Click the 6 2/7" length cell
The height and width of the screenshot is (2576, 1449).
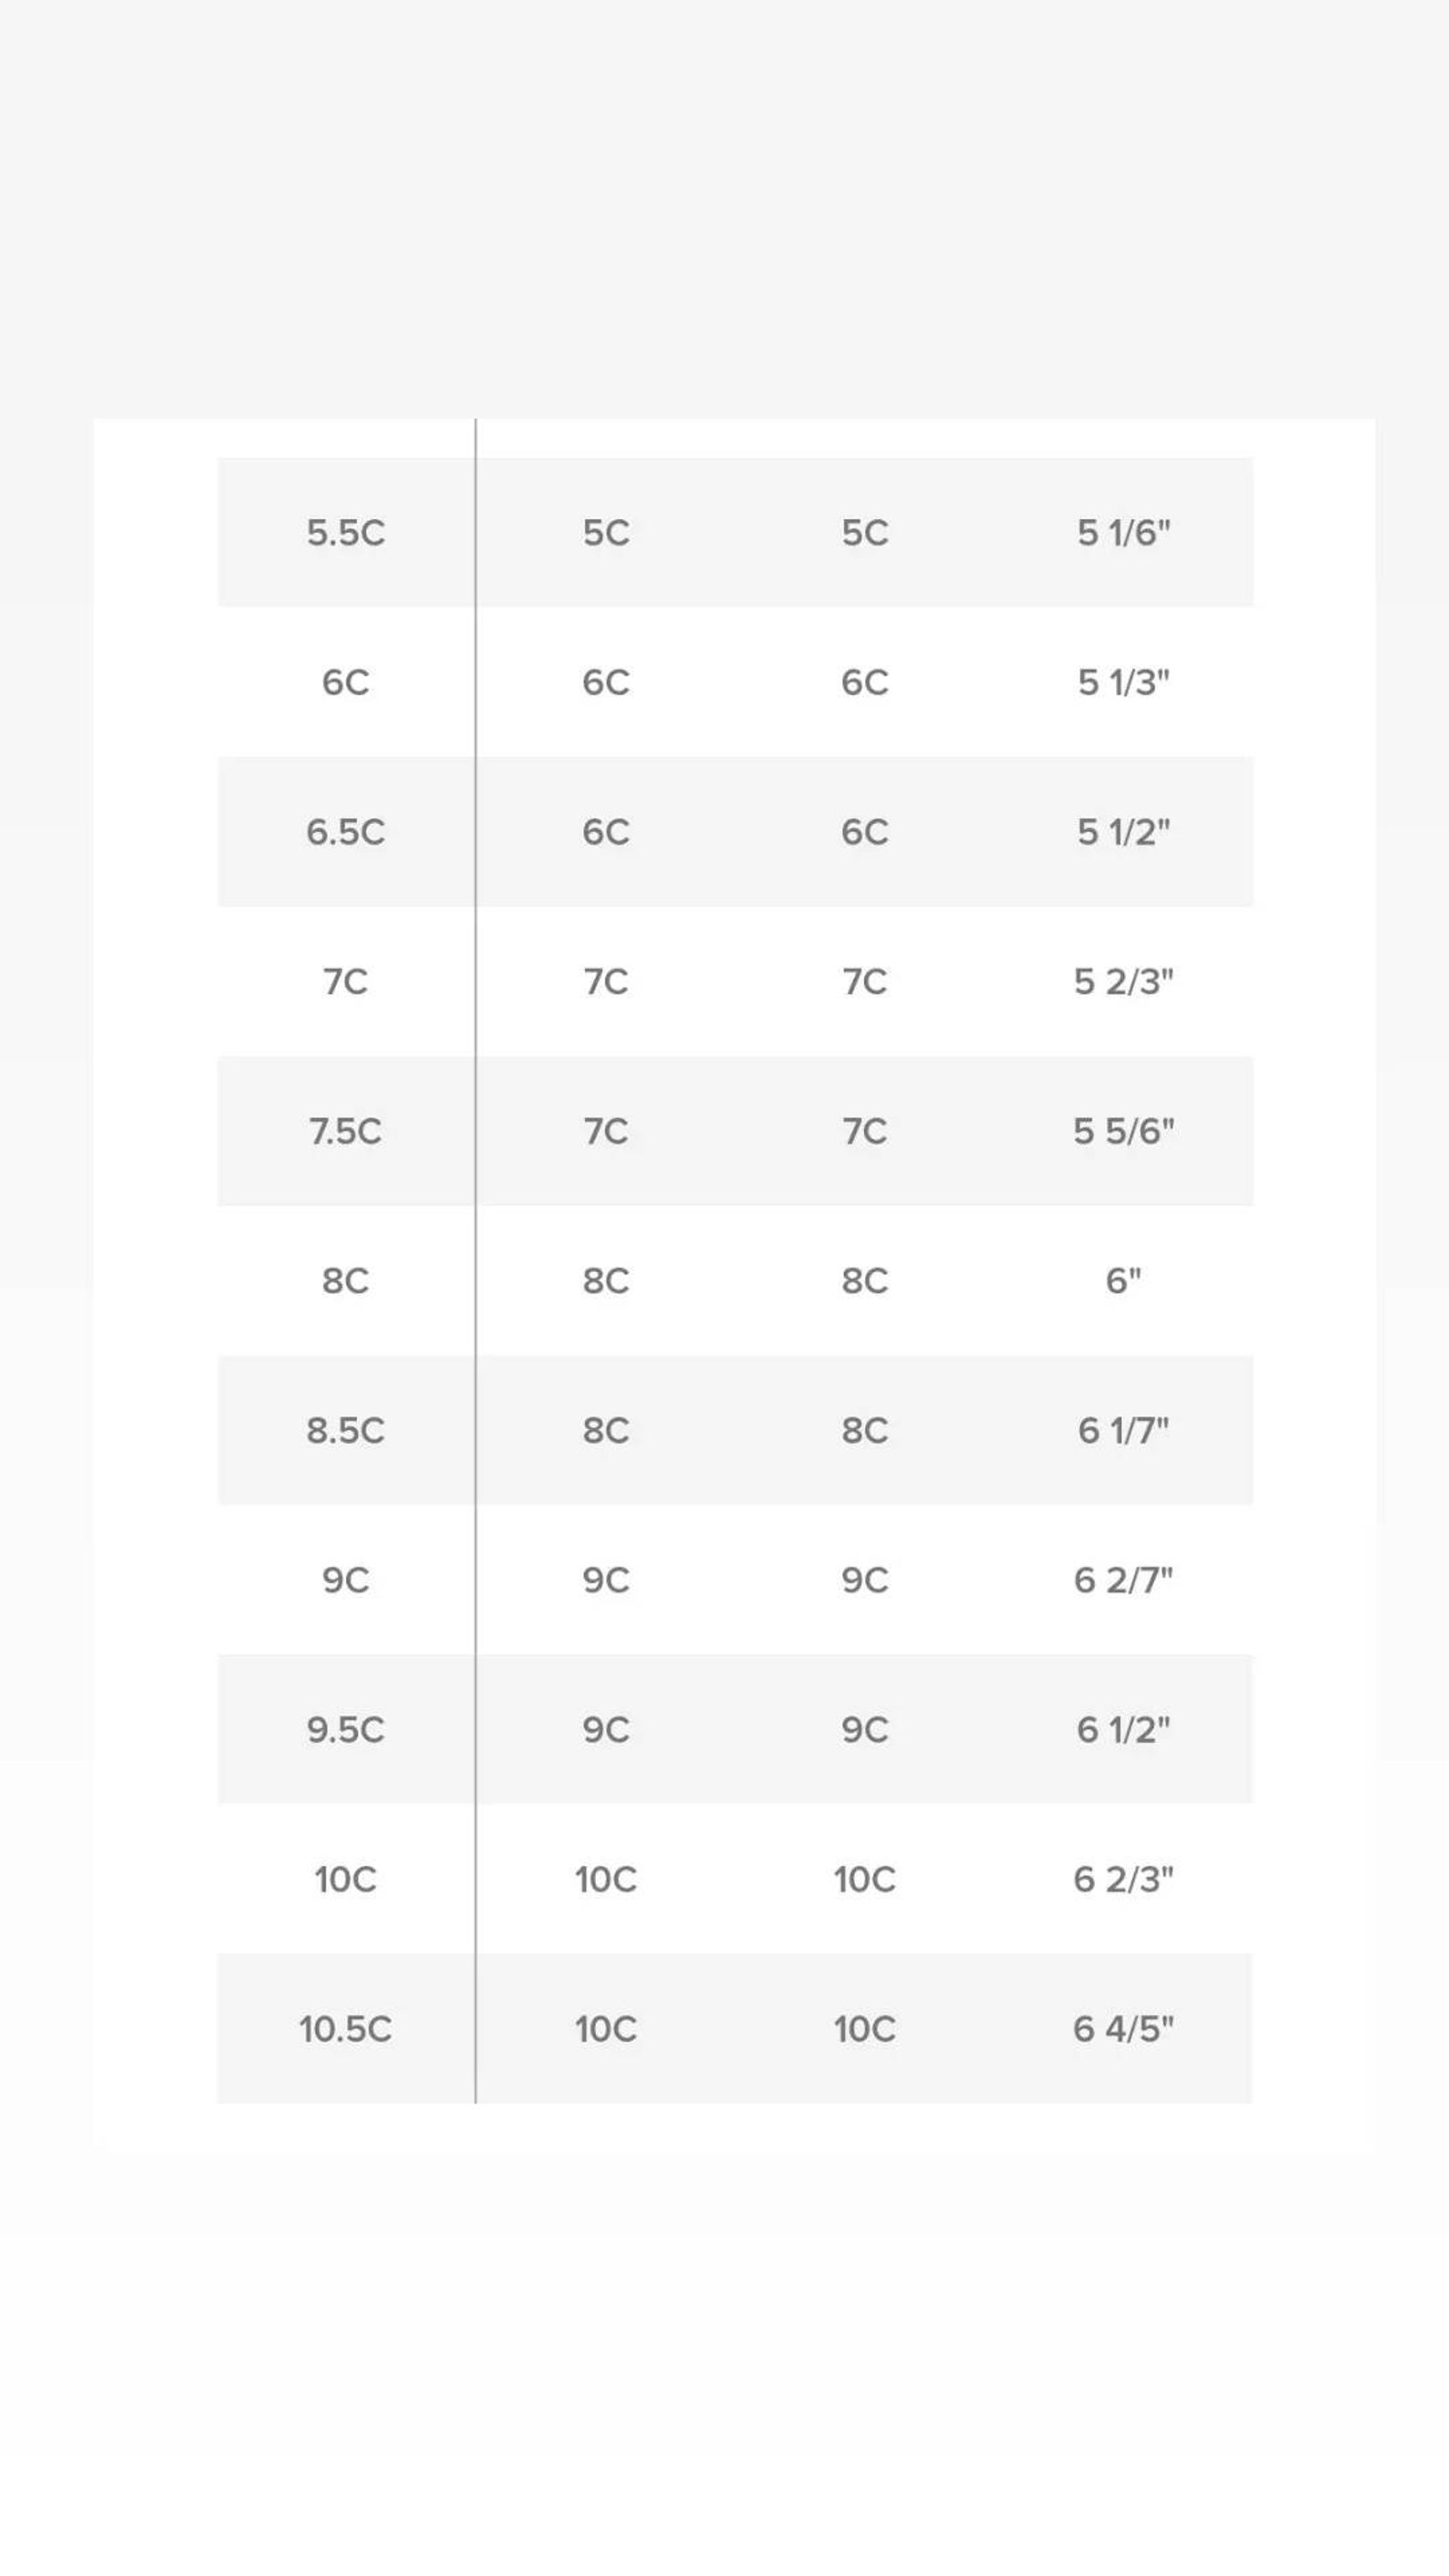(x=1123, y=1580)
